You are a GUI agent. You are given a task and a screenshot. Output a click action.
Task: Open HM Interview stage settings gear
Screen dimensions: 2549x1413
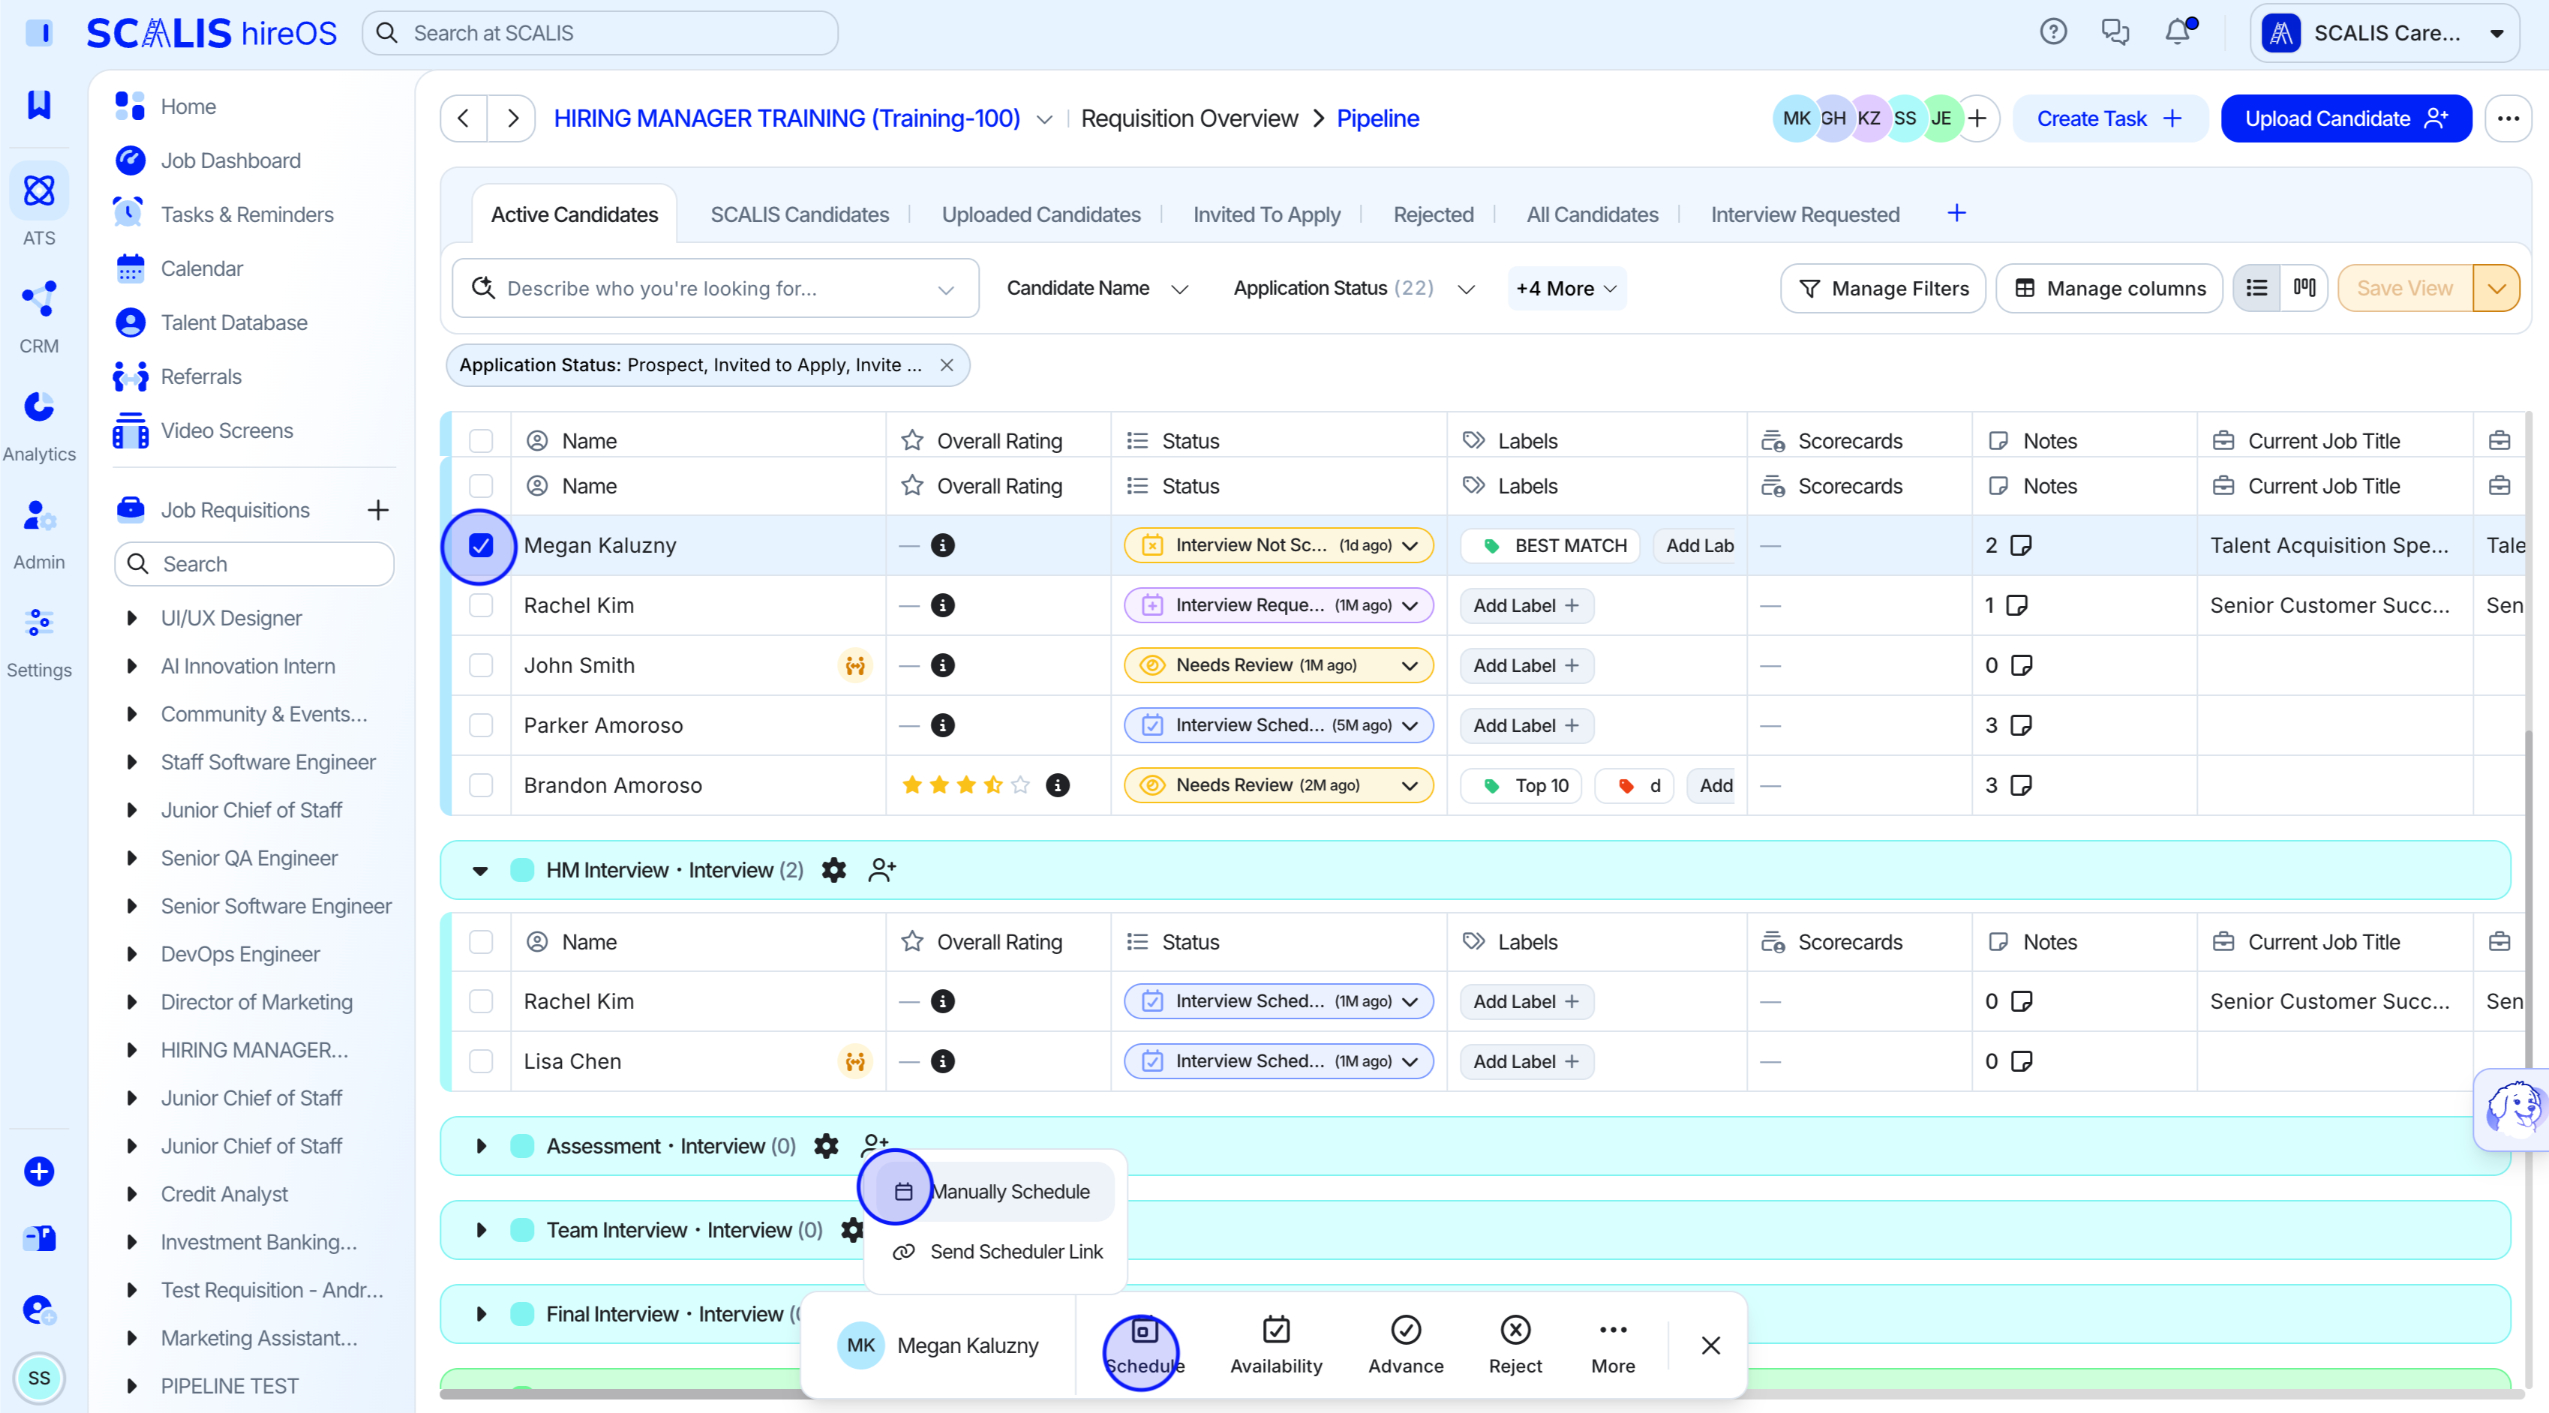coord(833,870)
